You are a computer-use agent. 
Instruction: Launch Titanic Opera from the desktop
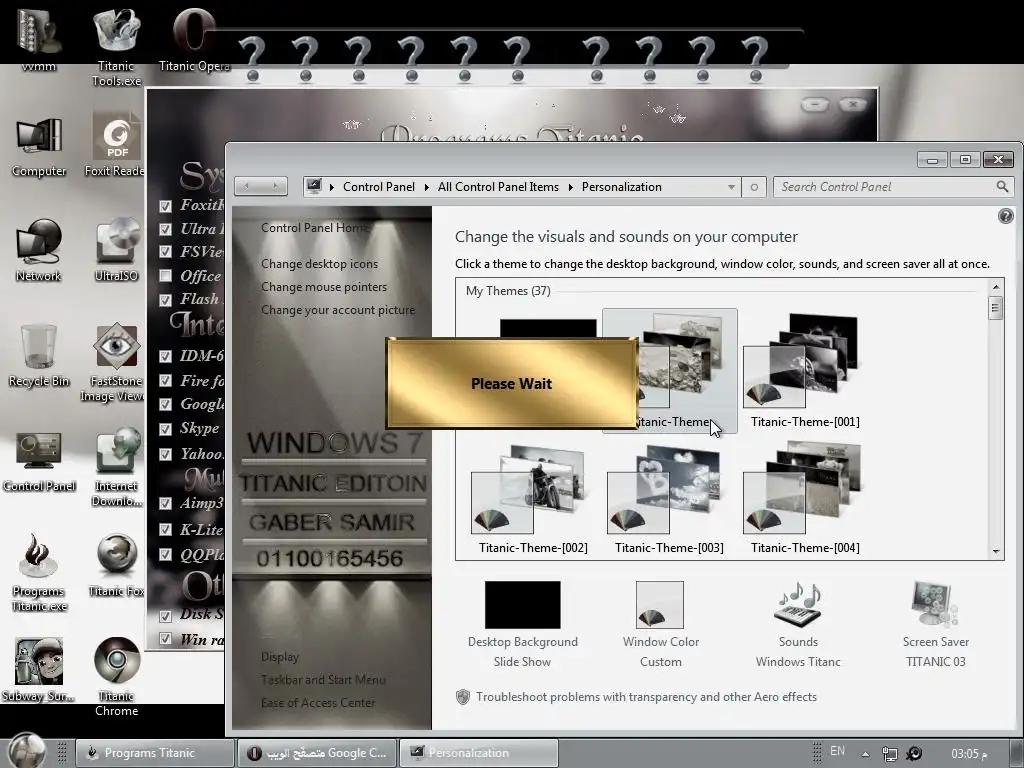pos(194,39)
